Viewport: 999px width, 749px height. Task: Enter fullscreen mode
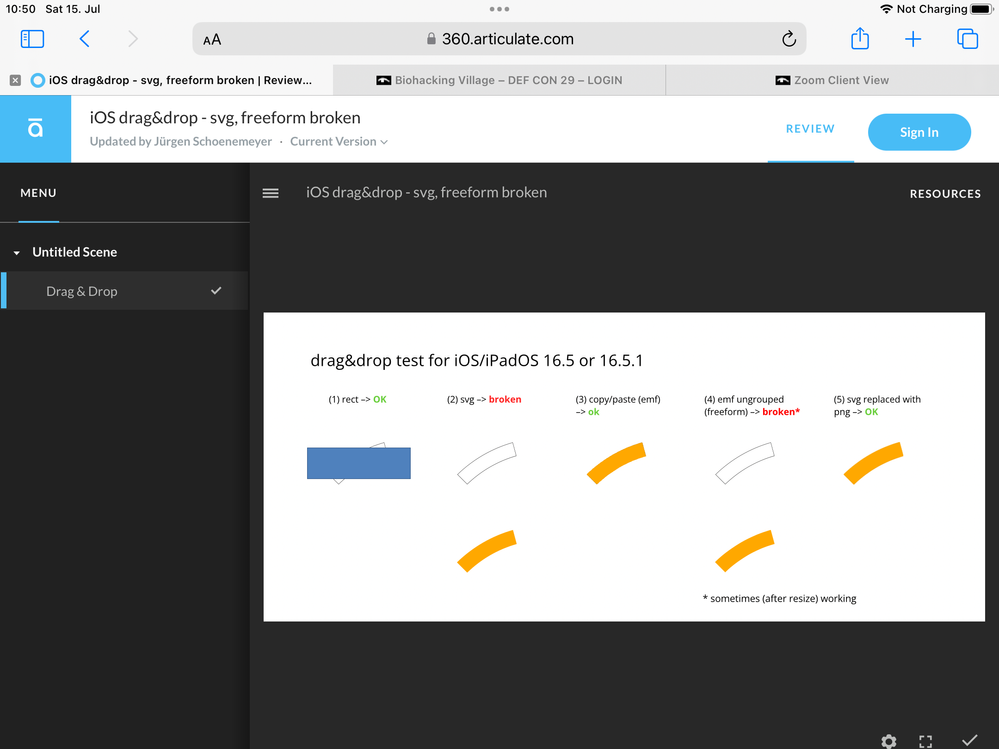point(926,741)
